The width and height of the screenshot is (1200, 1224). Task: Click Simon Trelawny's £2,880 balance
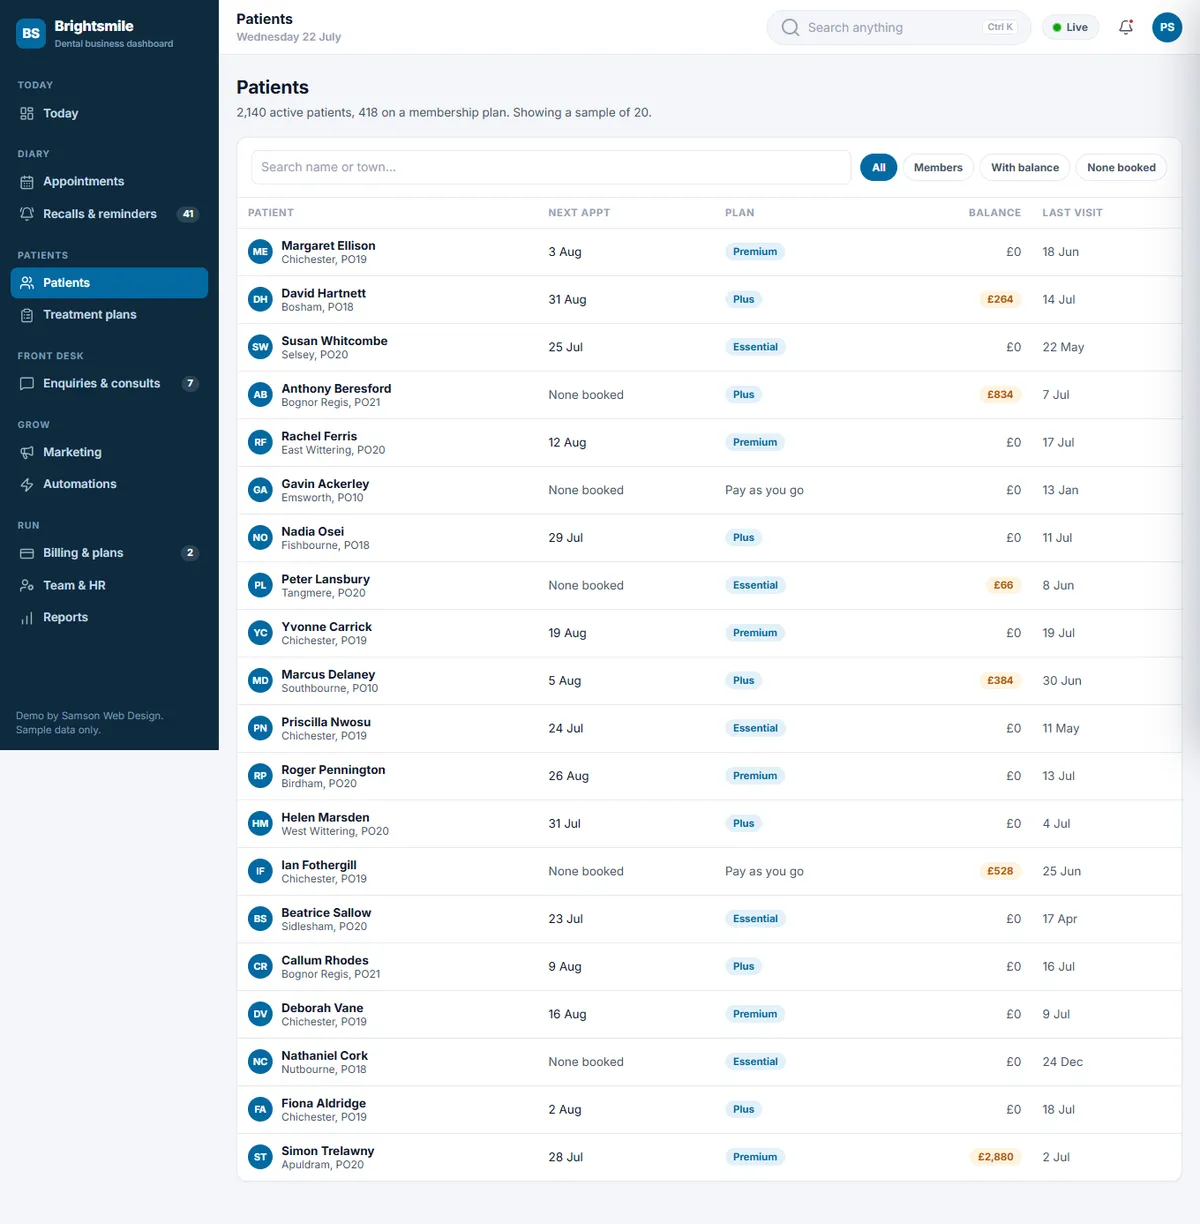995,1157
